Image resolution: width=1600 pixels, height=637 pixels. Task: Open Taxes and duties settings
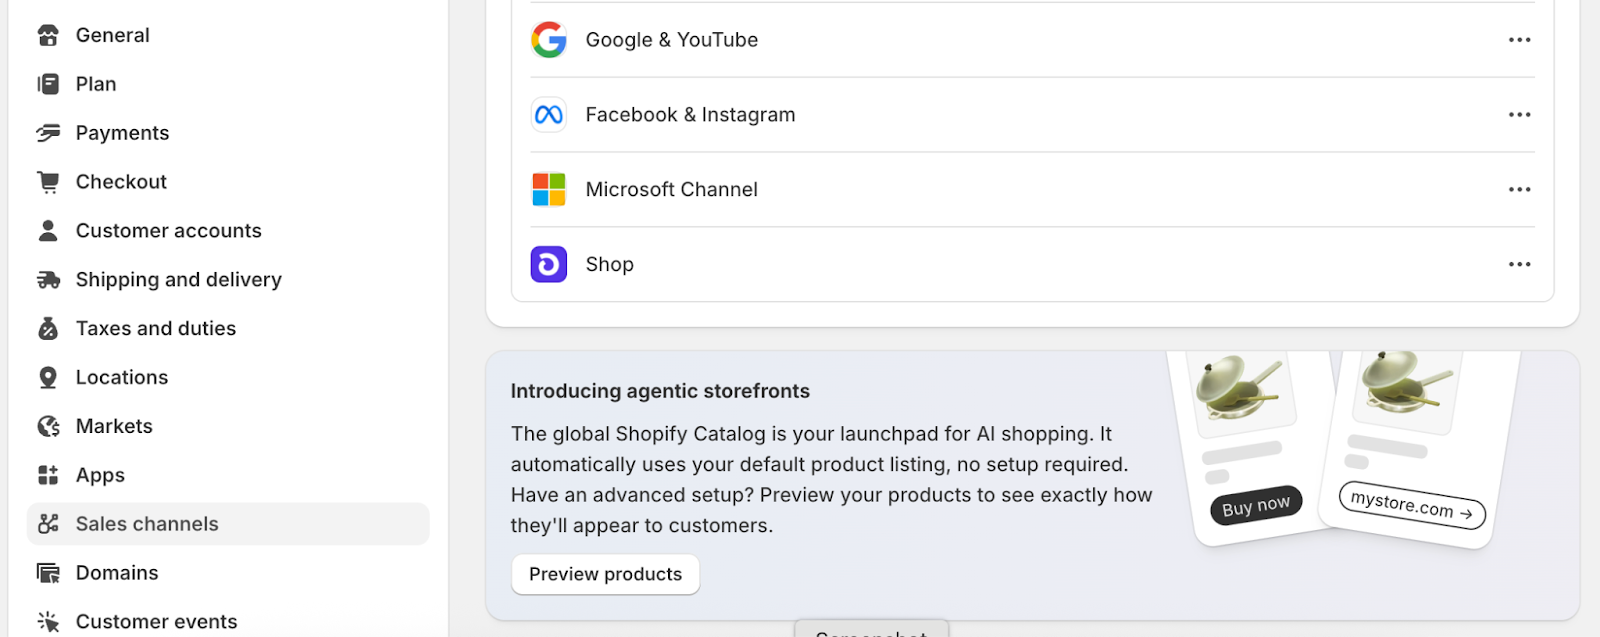click(228, 329)
